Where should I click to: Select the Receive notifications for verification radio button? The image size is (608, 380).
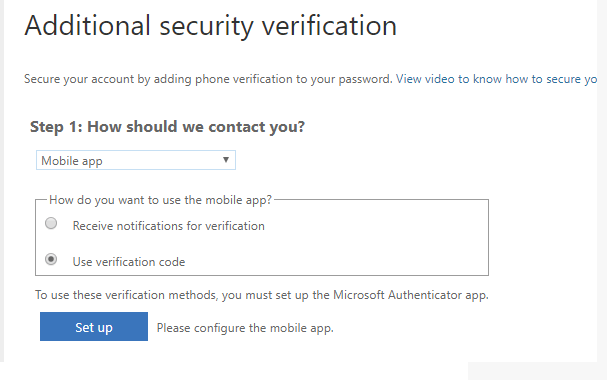pos(51,223)
